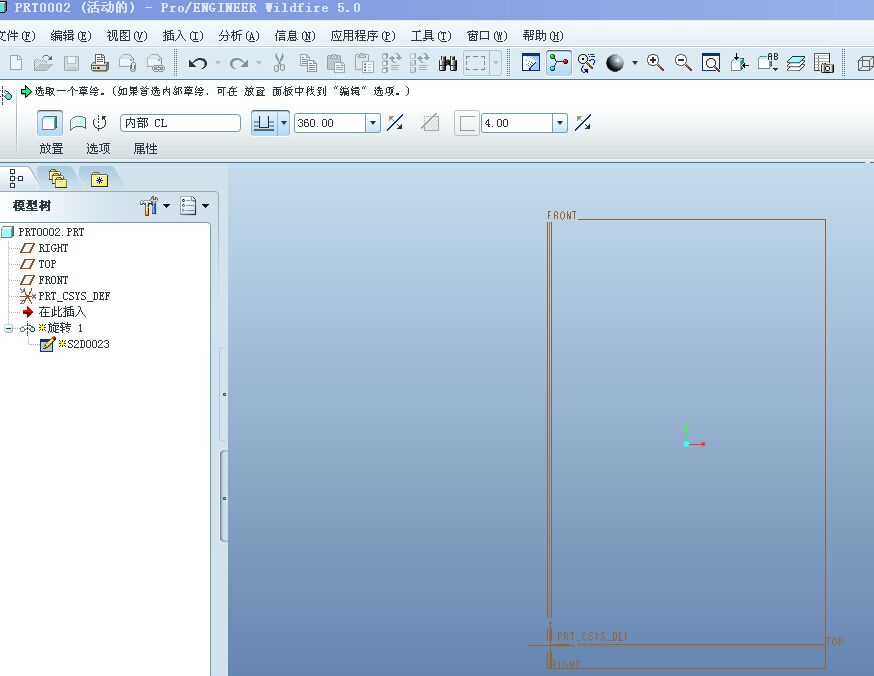Open the 编辑 menu
The height and width of the screenshot is (676, 874).
click(x=71, y=36)
